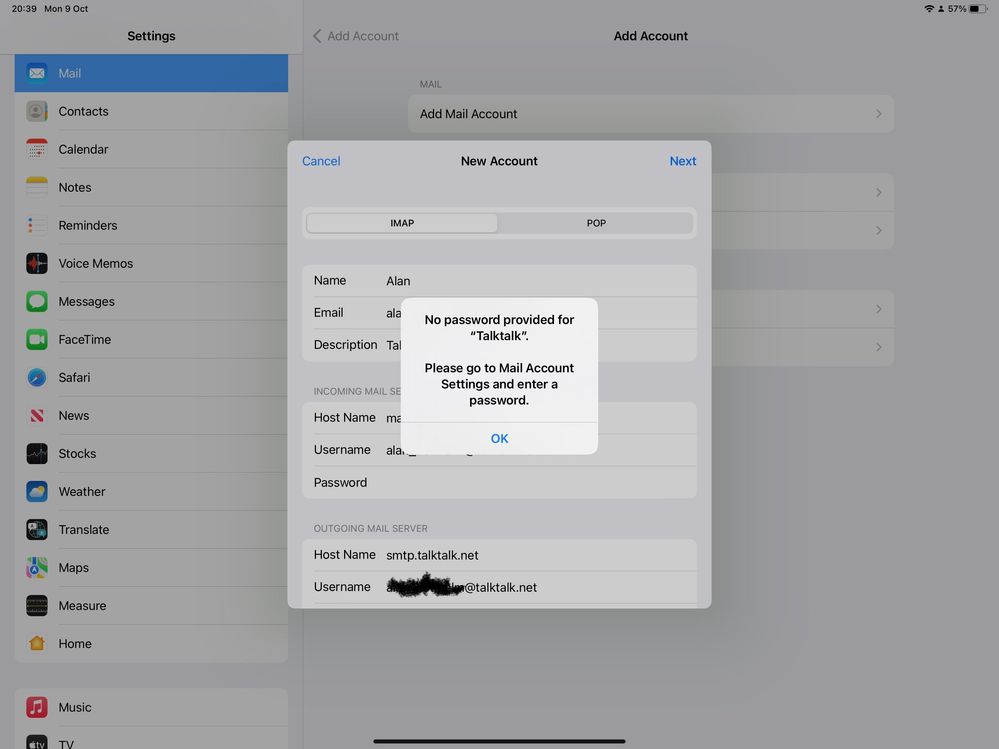999x749 pixels.
Task: Dismiss the alert with OK
Action: [x=500, y=438]
